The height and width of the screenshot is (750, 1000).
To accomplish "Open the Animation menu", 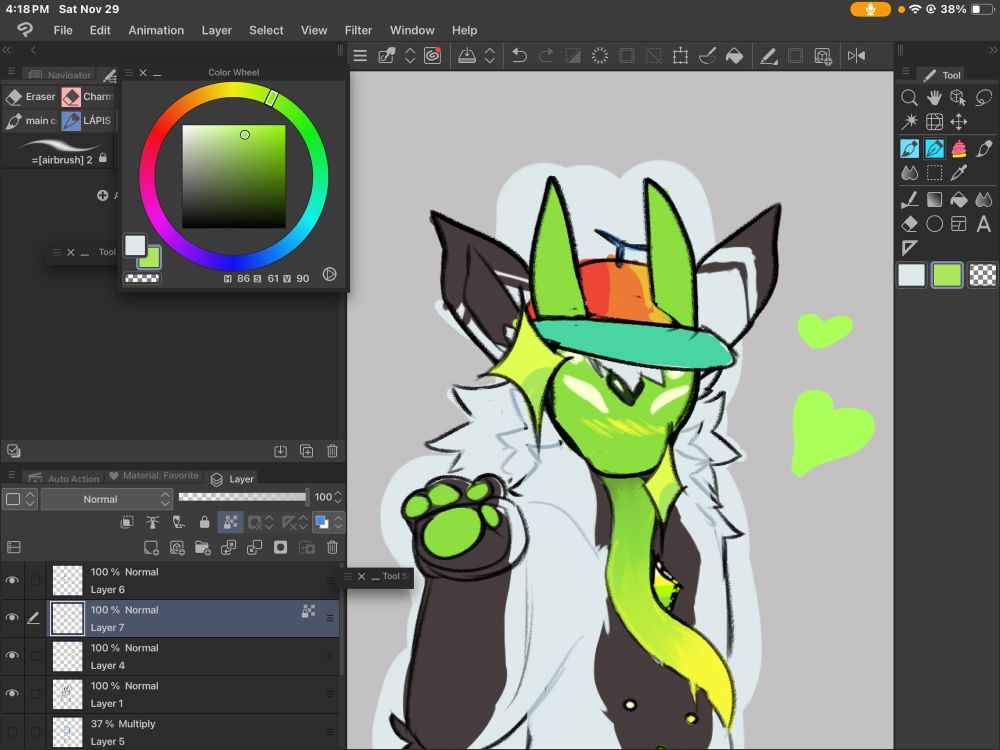I will tap(156, 30).
